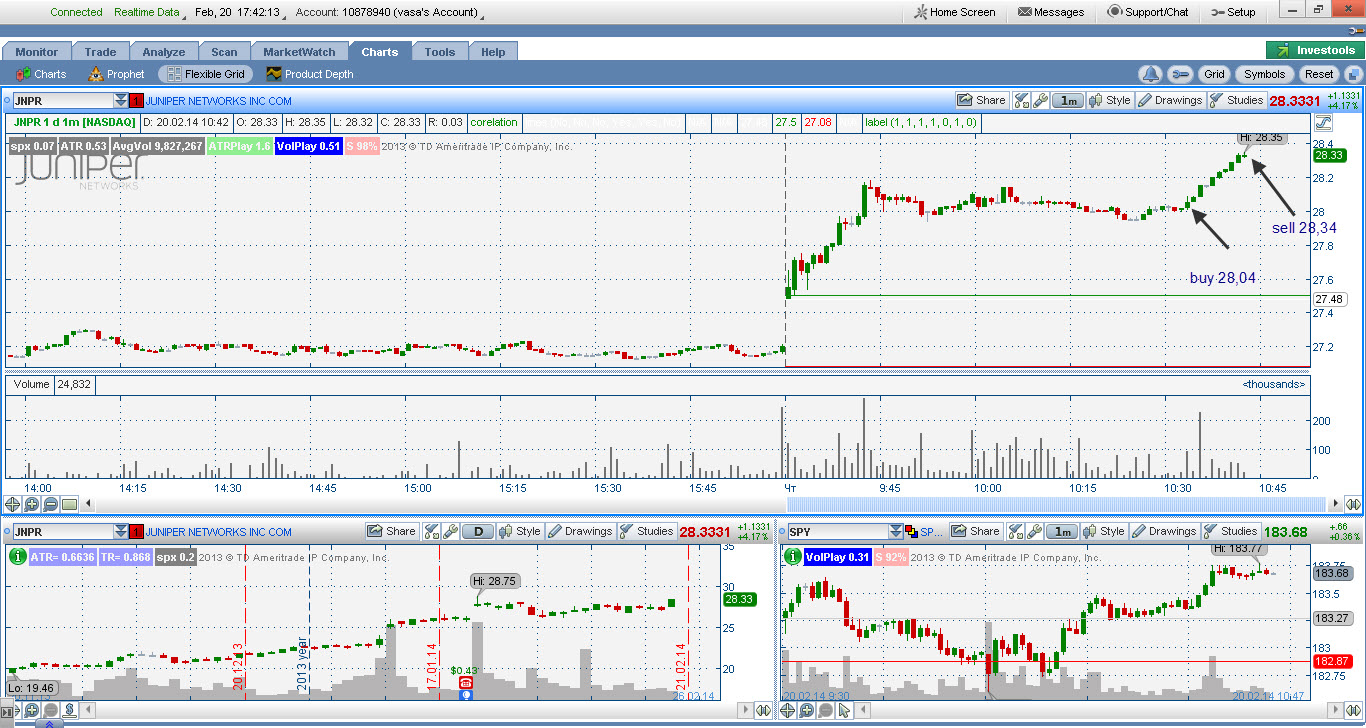This screenshot has height=728, width=1366.
Task: Open Style on the SPY chart
Action: pos(1104,531)
